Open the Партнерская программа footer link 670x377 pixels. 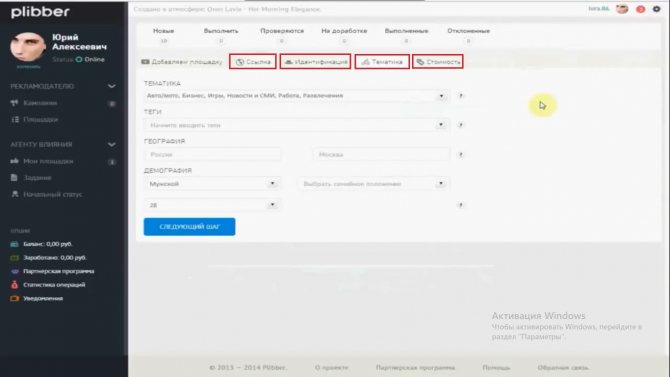pos(415,368)
